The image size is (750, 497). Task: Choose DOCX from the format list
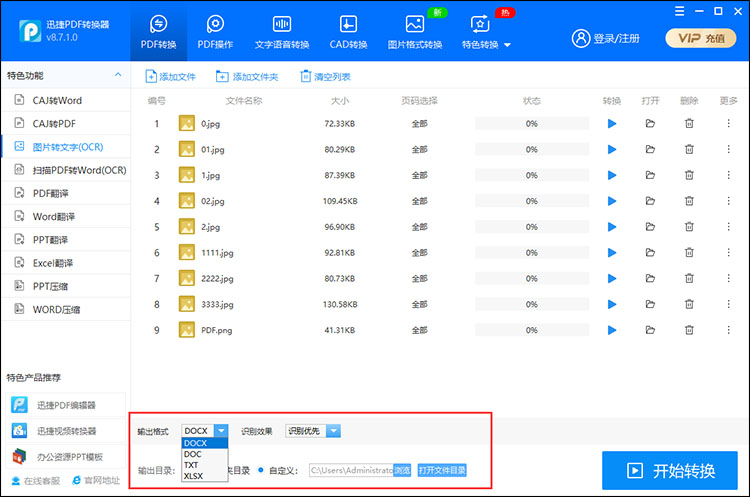(205, 443)
